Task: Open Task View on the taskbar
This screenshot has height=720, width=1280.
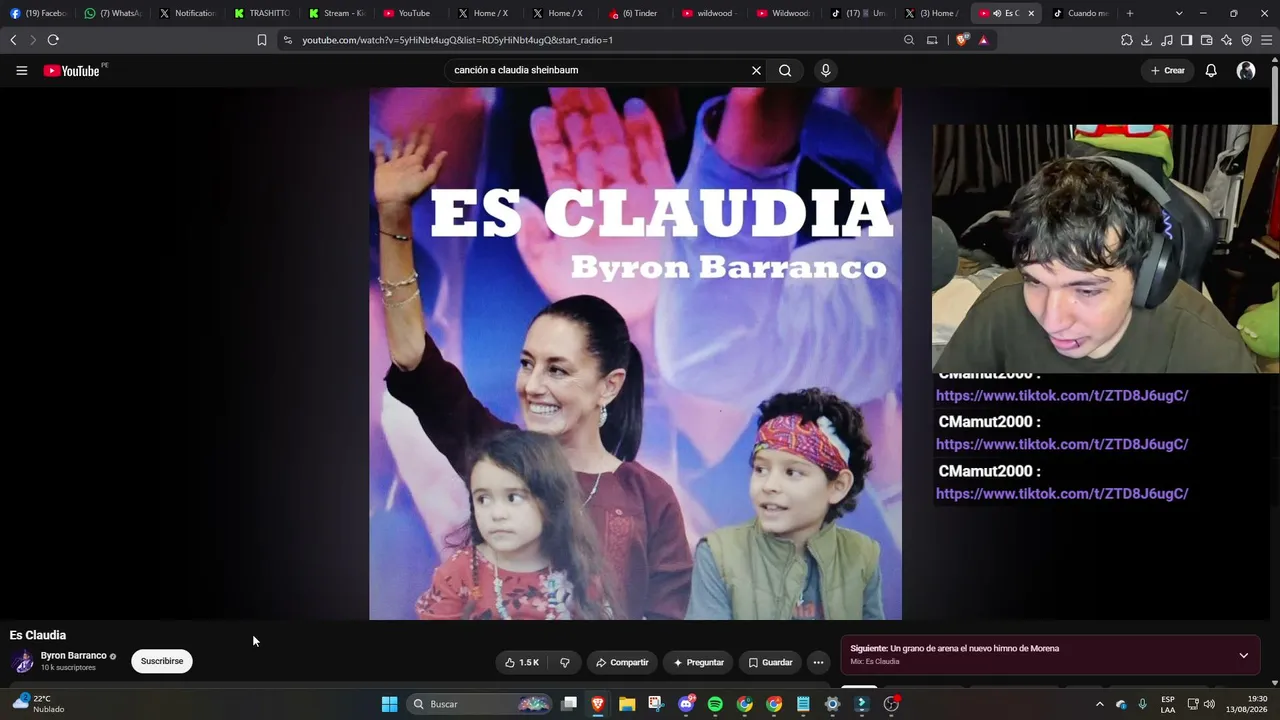Action: point(569,704)
